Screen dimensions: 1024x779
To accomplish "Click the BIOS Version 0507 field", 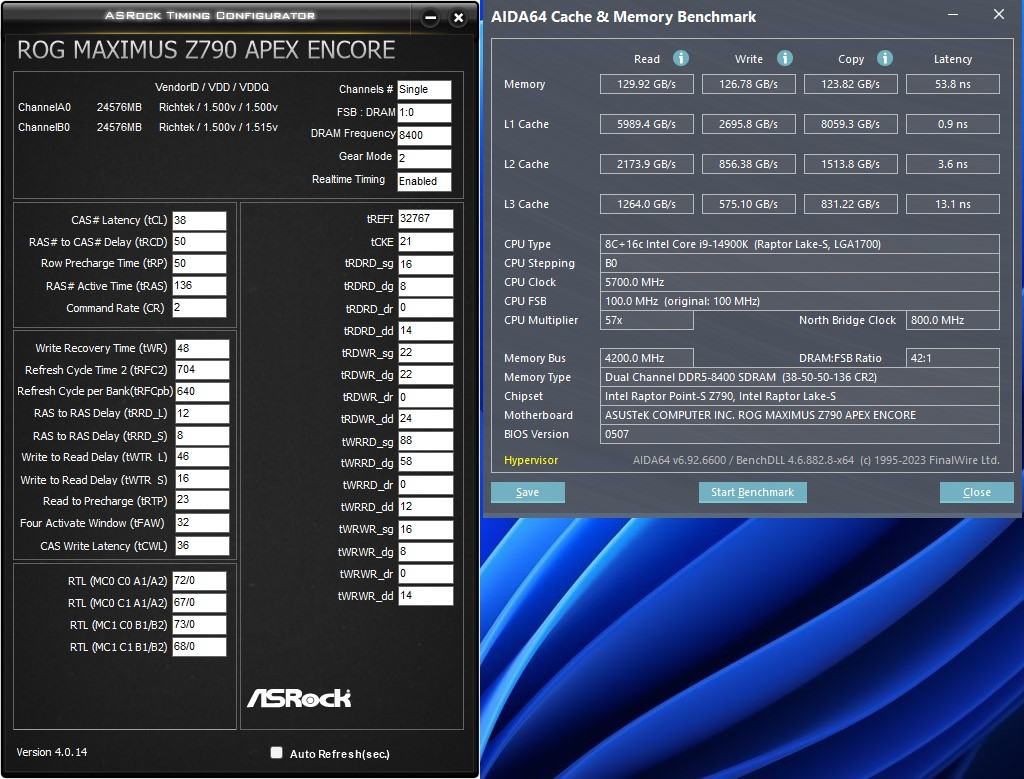I will point(799,434).
